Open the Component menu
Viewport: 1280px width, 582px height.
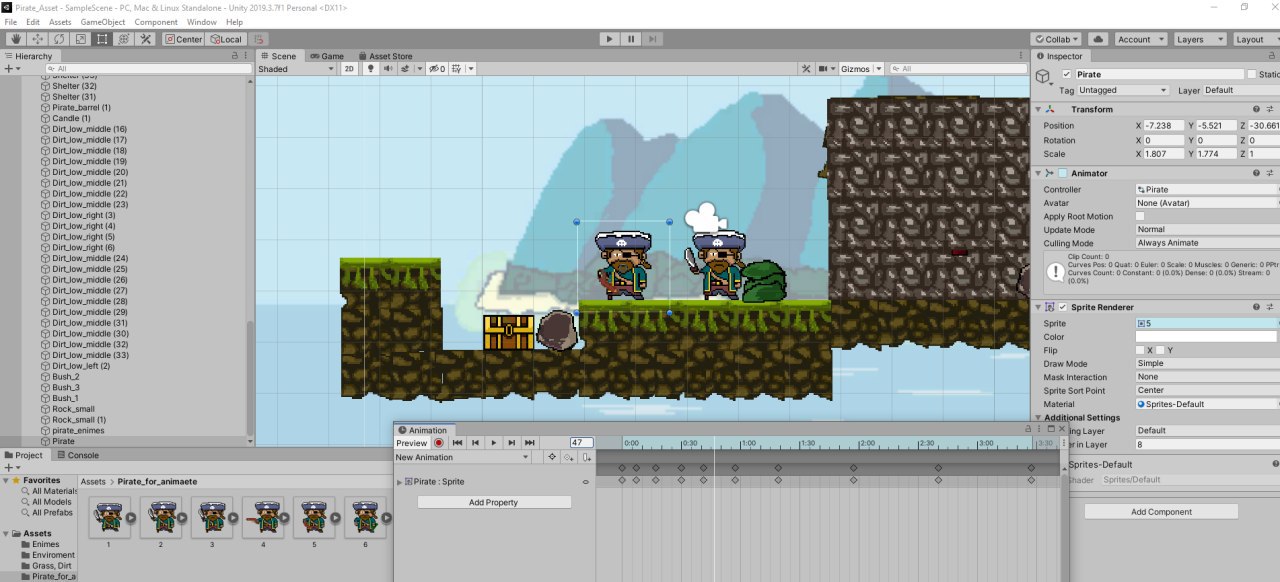[156, 22]
